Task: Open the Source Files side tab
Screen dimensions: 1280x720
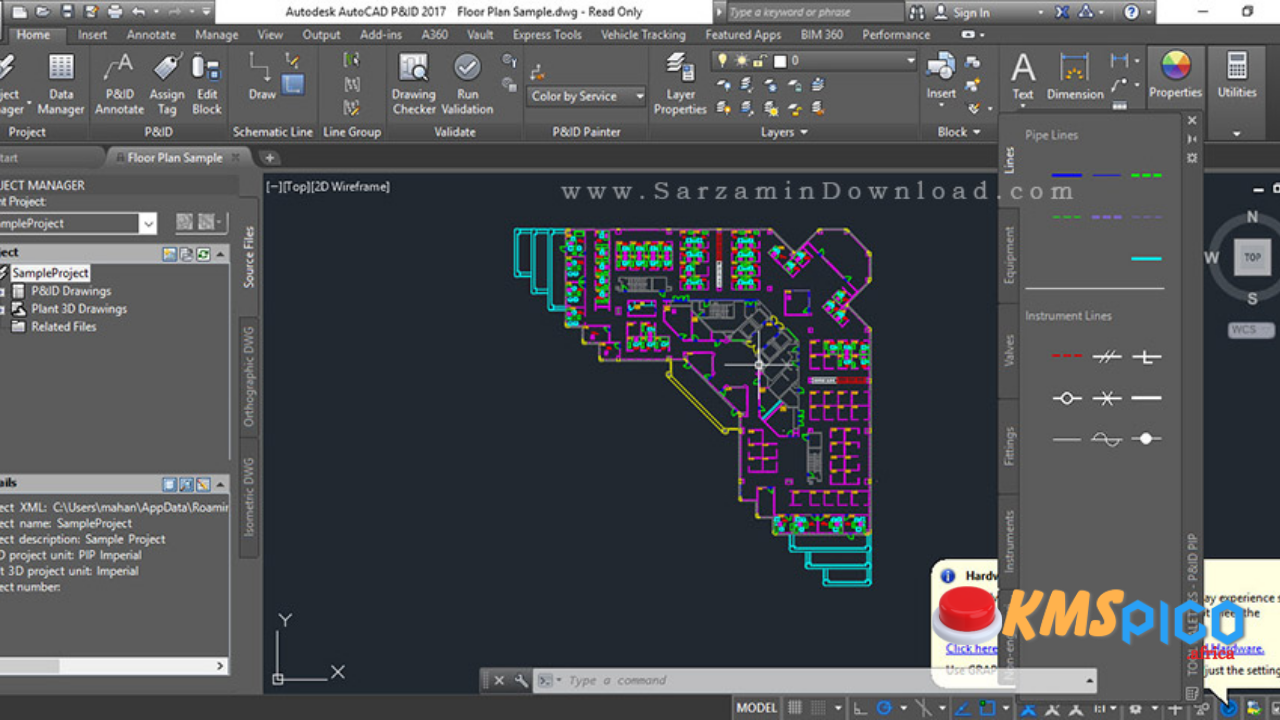Action: (249, 256)
